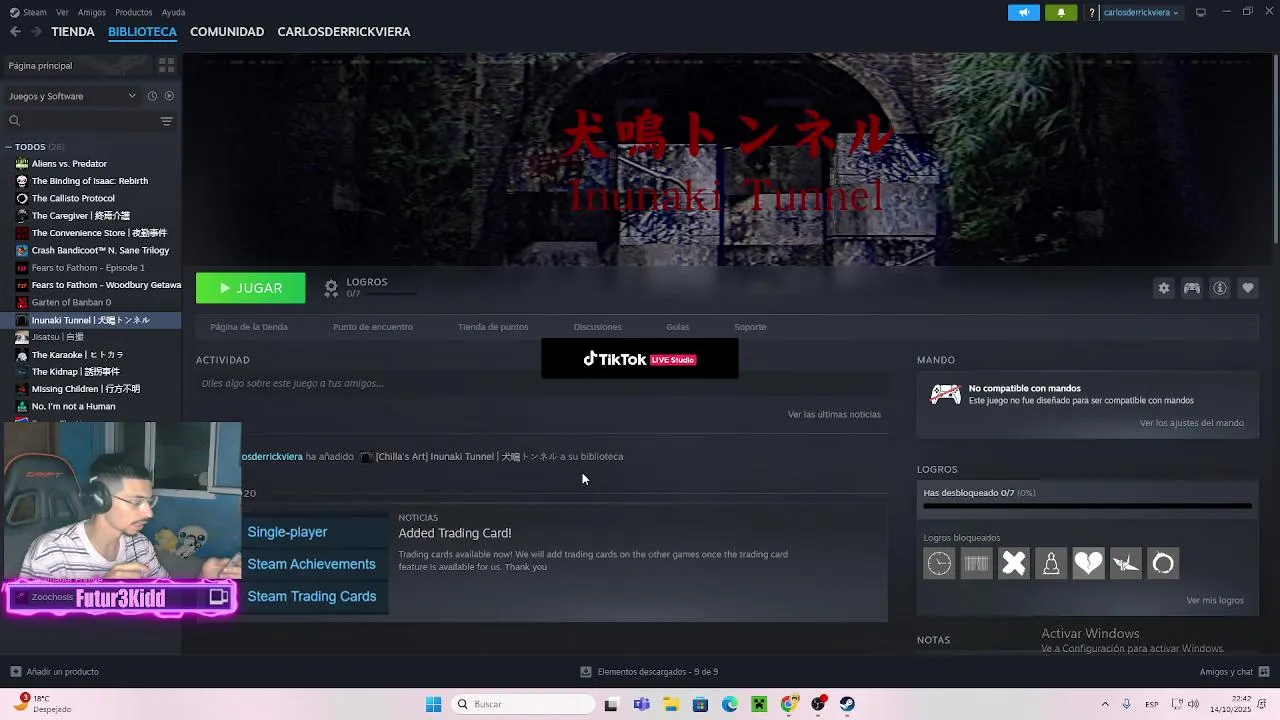The image size is (1280, 720).
Task: Collapse the TODOS games category
Action: click(9, 147)
